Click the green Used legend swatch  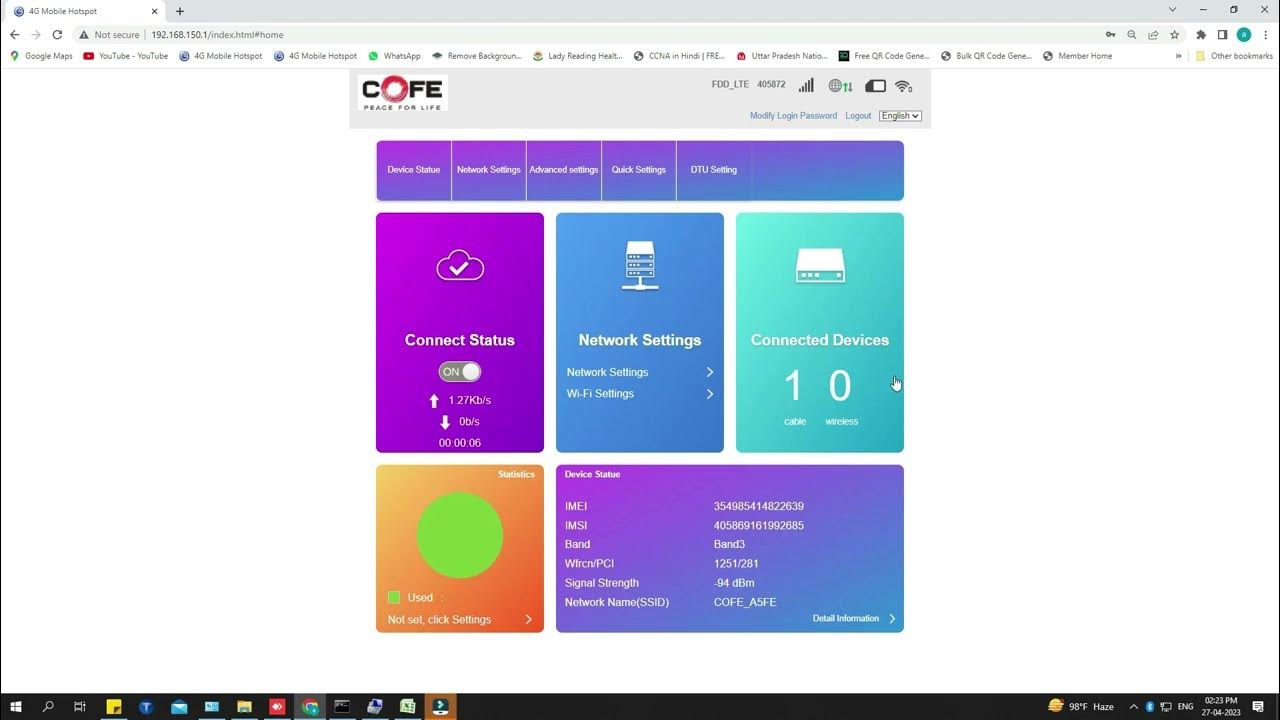tap(394, 597)
